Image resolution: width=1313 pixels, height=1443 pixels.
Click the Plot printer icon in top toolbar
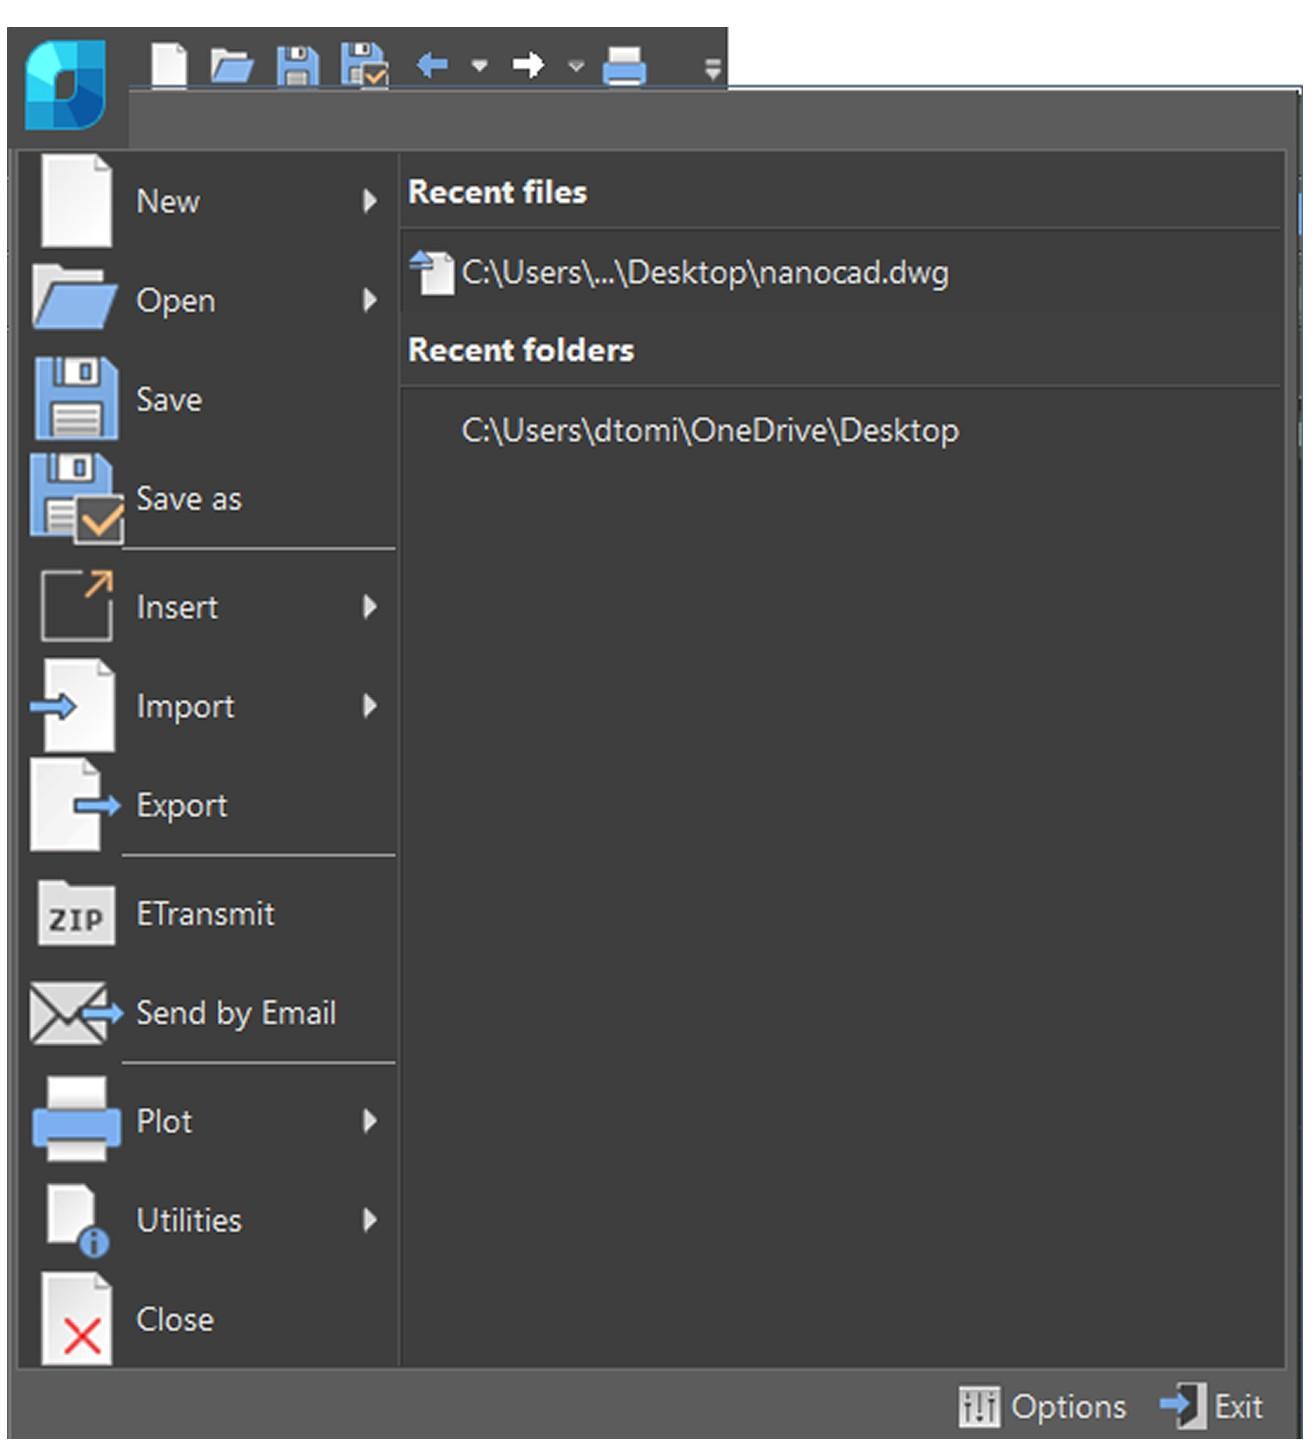pos(625,66)
